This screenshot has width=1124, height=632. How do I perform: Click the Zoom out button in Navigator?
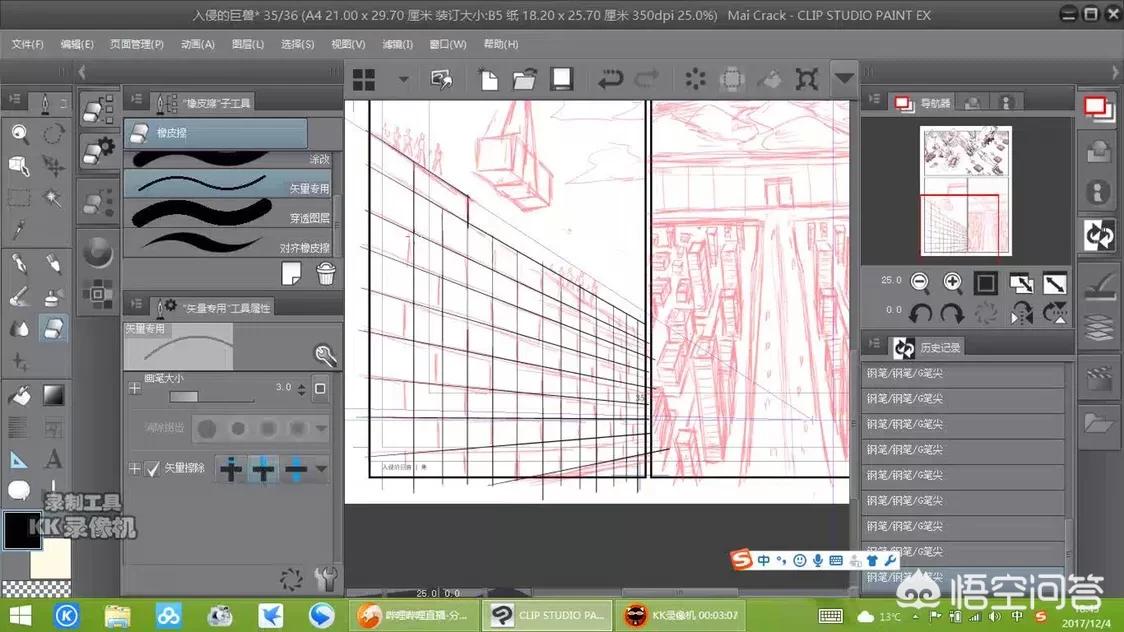pyautogui.click(x=920, y=282)
